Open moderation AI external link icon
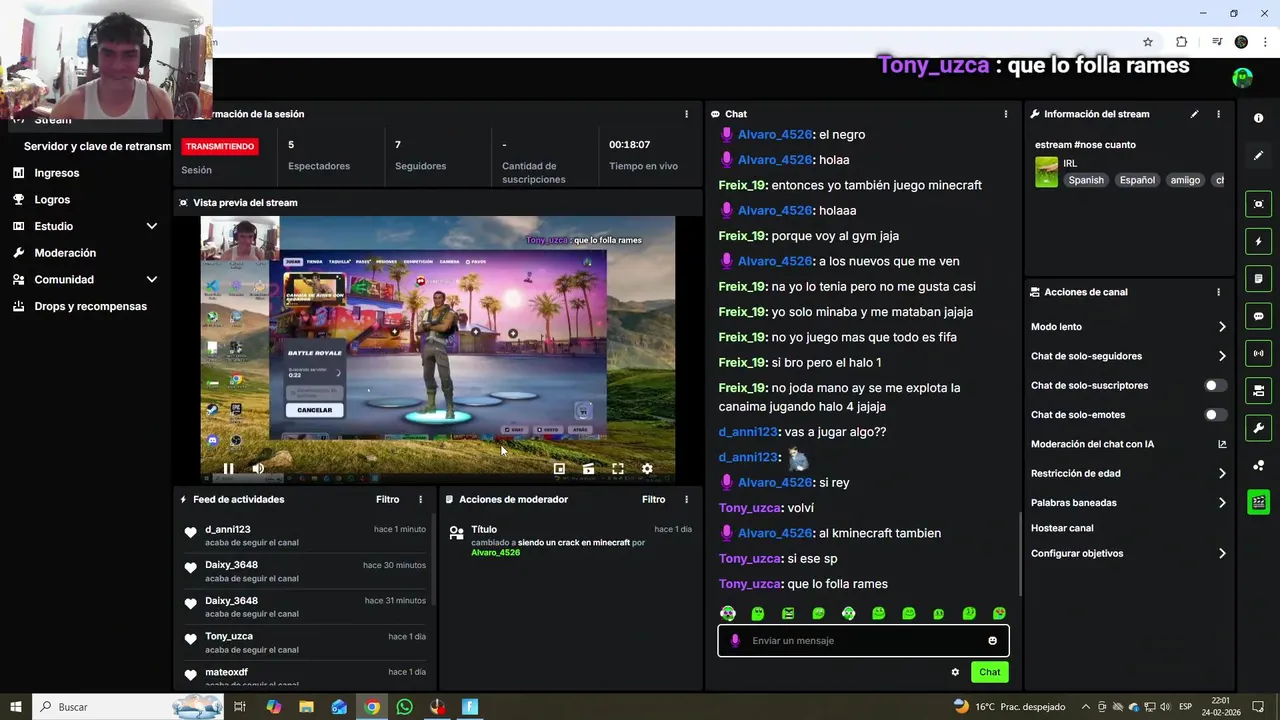1280x720 pixels. tap(1222, 444)
